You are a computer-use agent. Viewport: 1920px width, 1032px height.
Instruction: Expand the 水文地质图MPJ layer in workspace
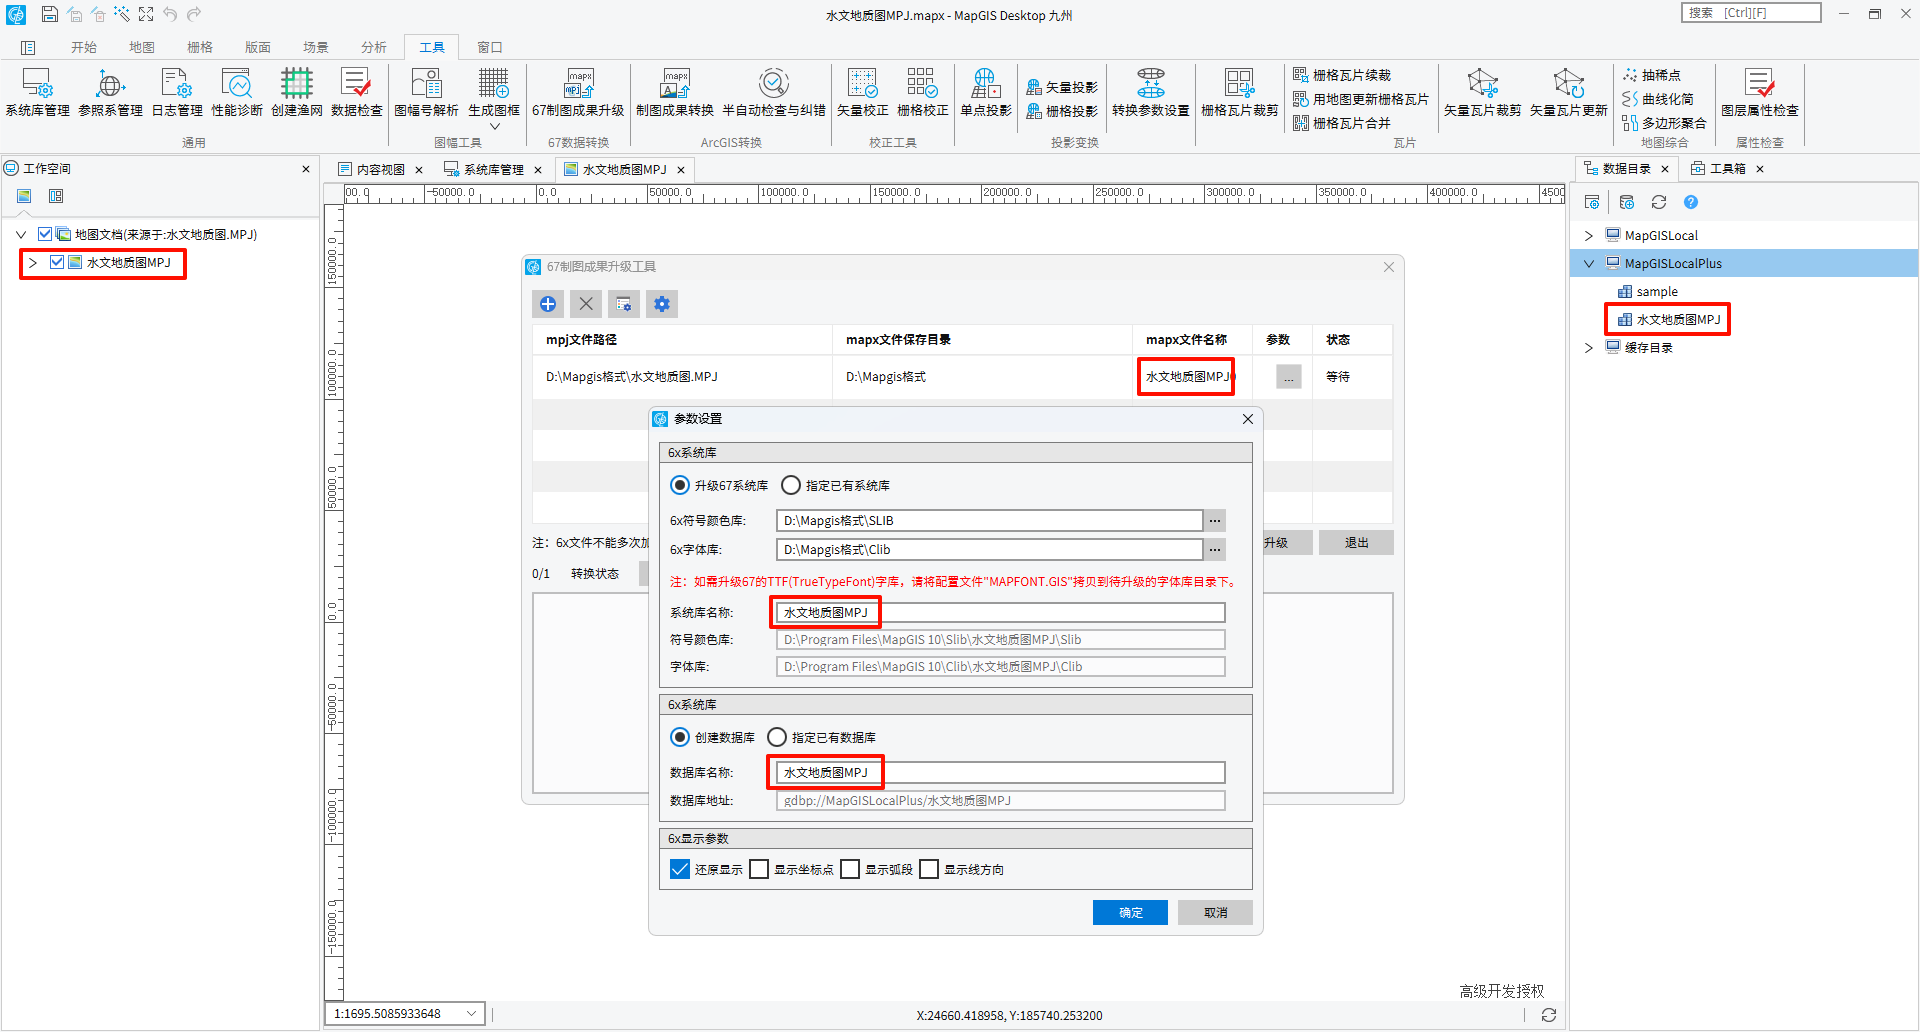point(33,263)
